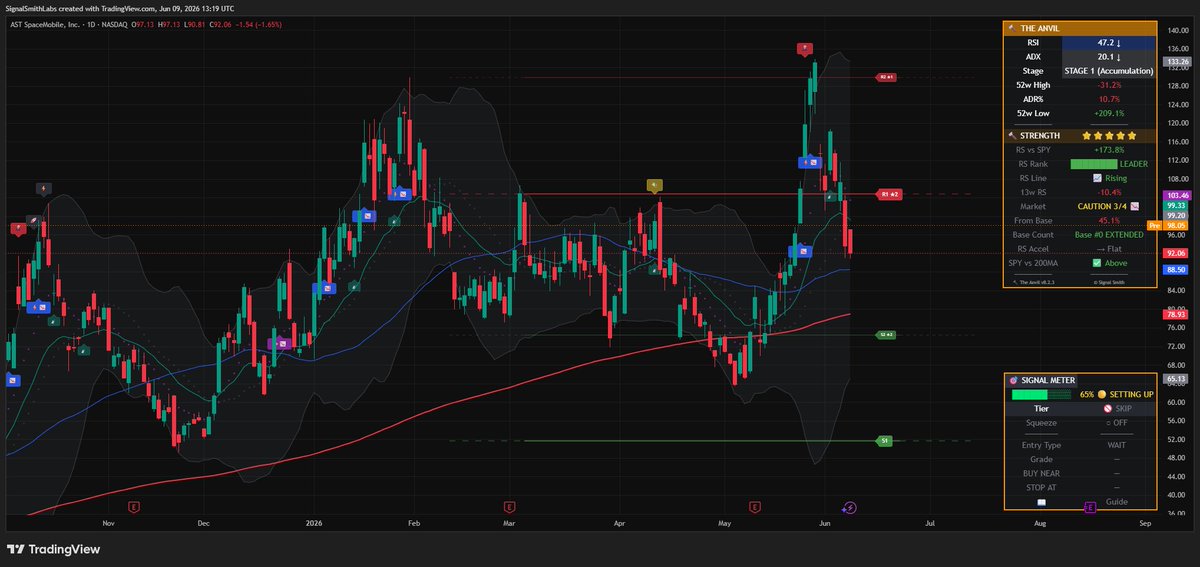Open the book icon in Signal Meter
The width and height of the screenshot is (1200, 567).
[1041, 502]
